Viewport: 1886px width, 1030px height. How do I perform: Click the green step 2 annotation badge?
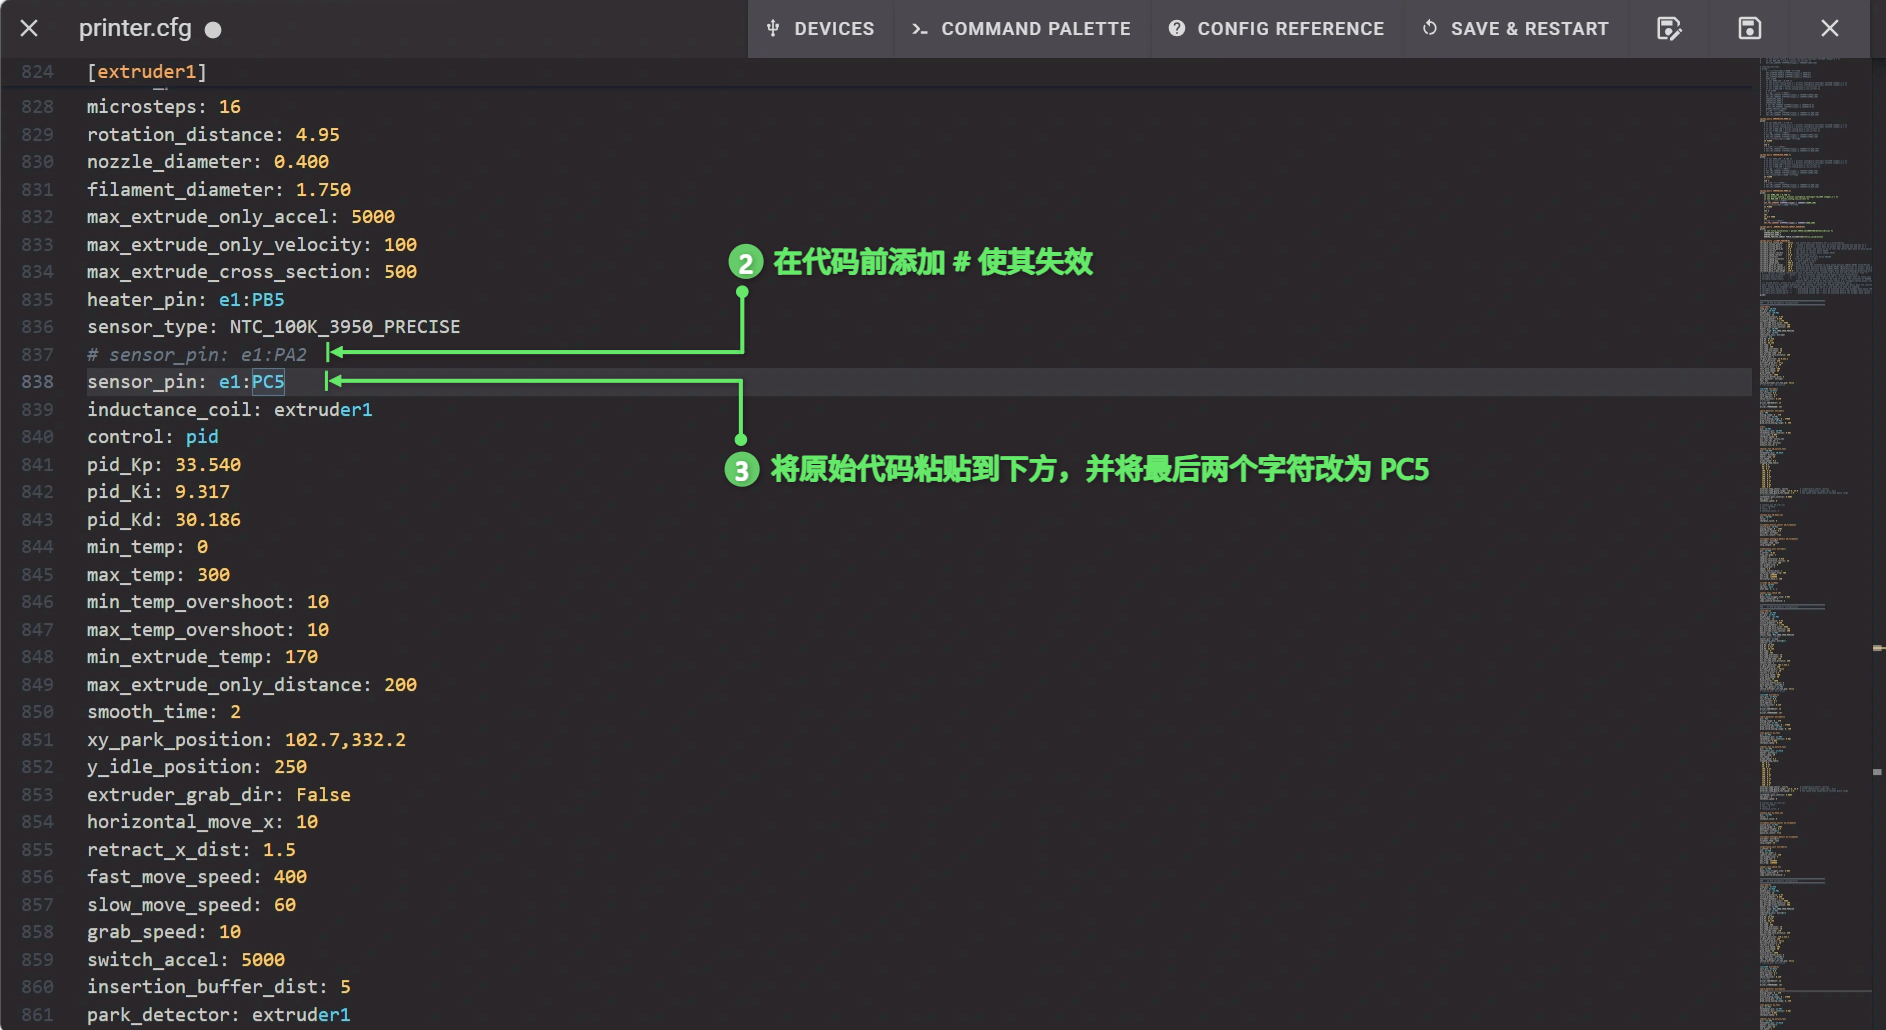coord(745,263)
